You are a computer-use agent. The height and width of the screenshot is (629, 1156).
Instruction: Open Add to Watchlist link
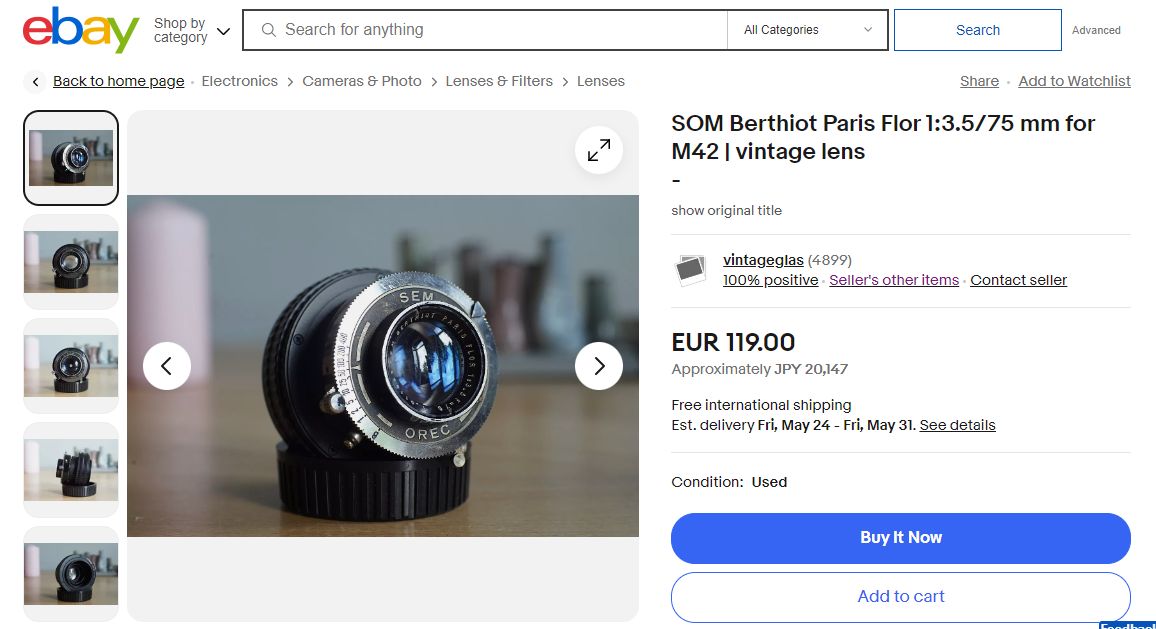(x=1074, y=81)
